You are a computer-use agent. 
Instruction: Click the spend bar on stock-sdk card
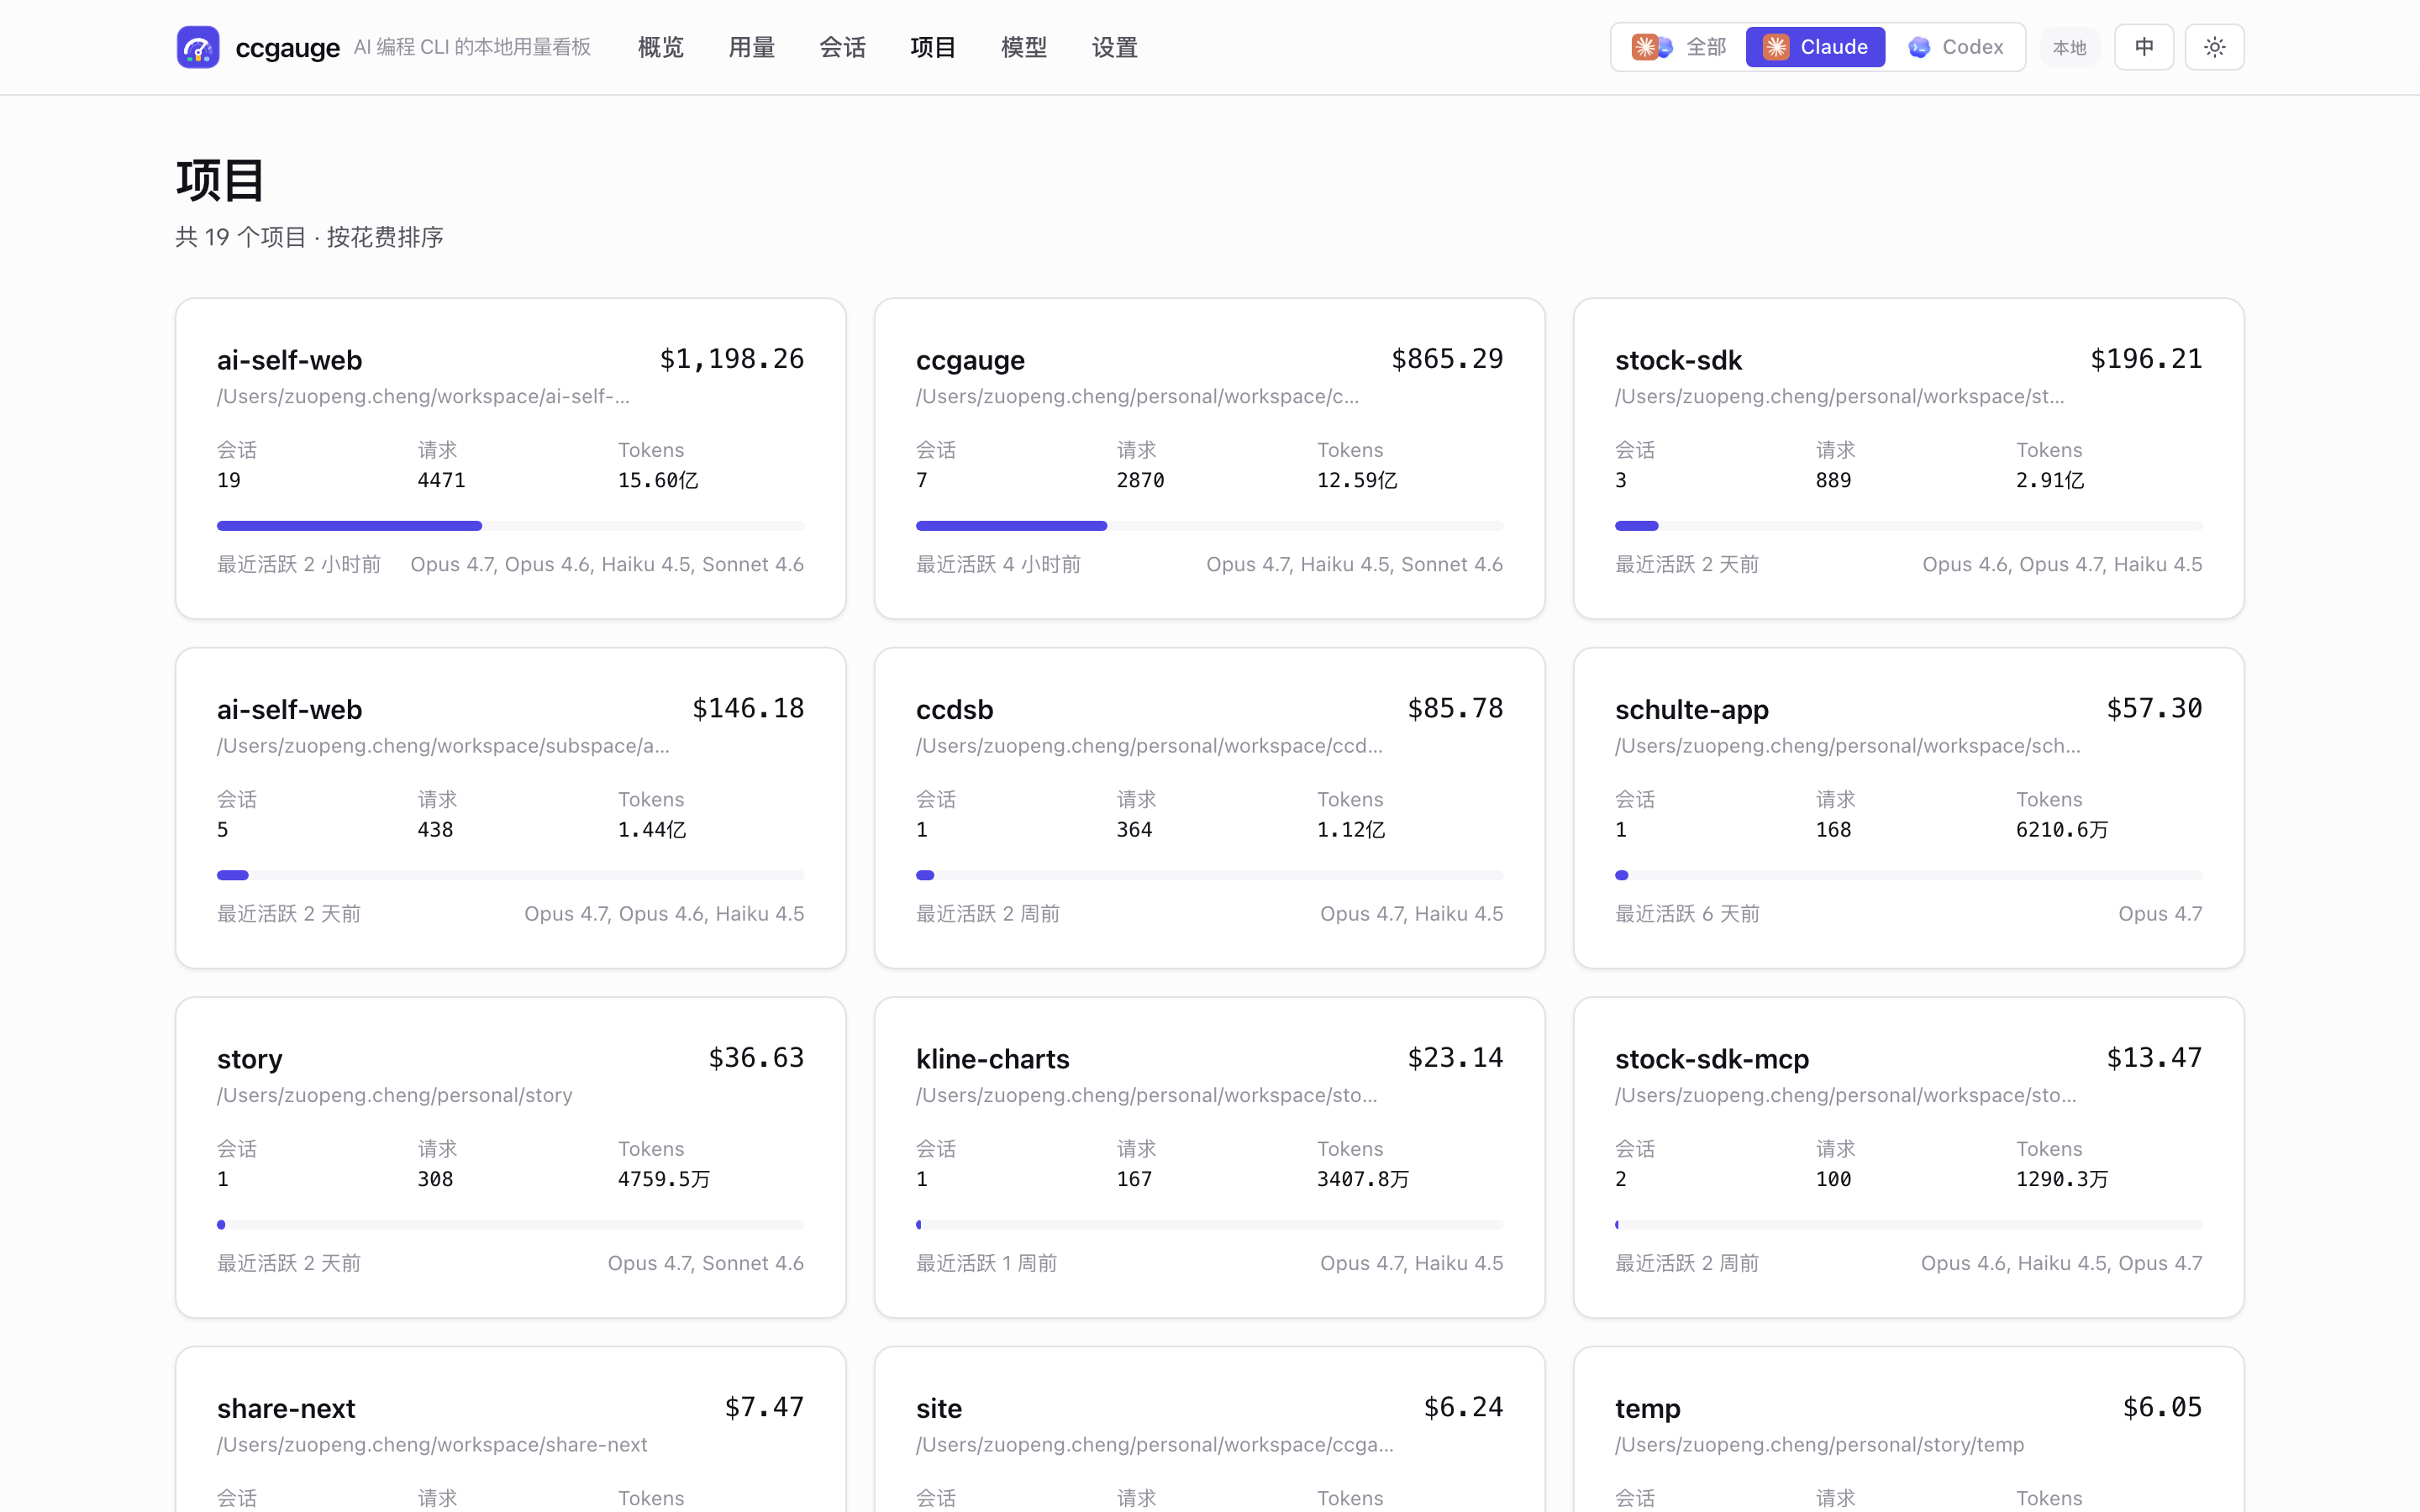pos(1909,526)
